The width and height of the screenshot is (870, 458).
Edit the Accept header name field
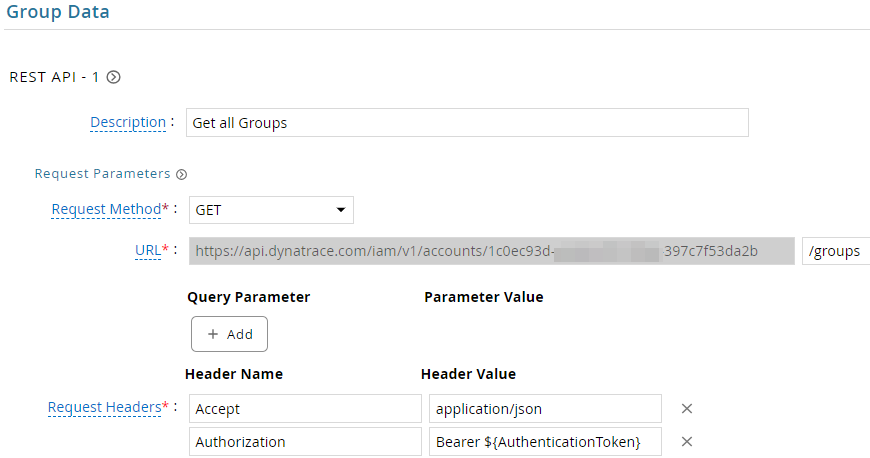click(x=305, y=409)
